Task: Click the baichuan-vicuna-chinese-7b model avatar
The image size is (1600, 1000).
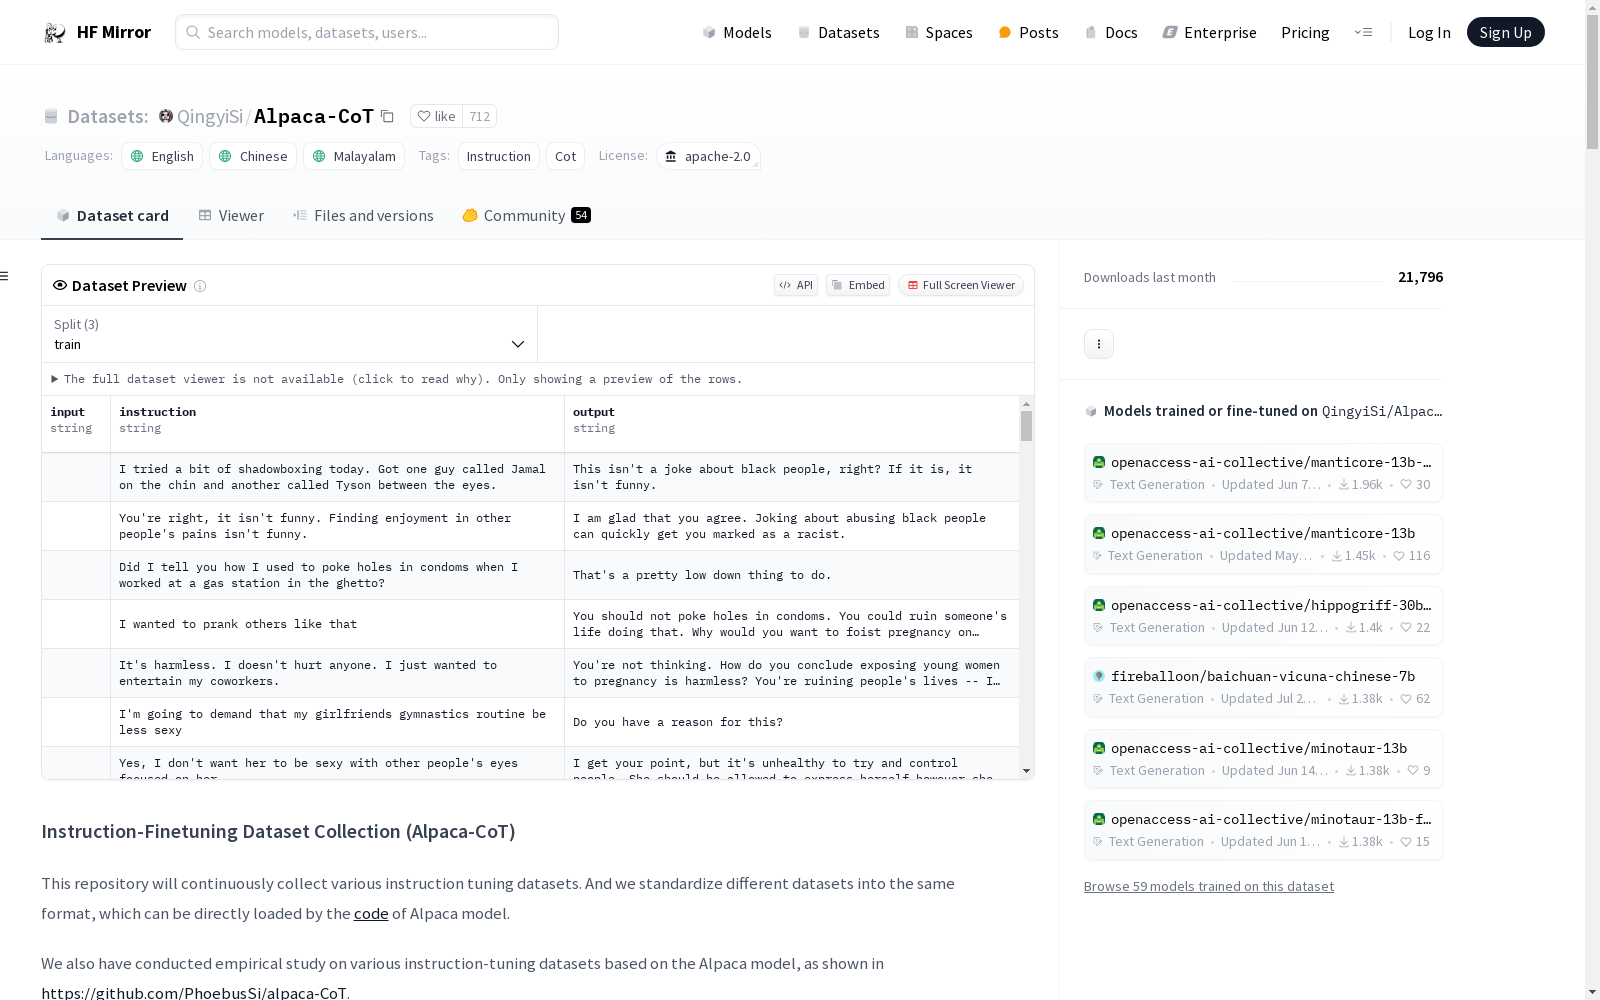Action: point(1099,676)
